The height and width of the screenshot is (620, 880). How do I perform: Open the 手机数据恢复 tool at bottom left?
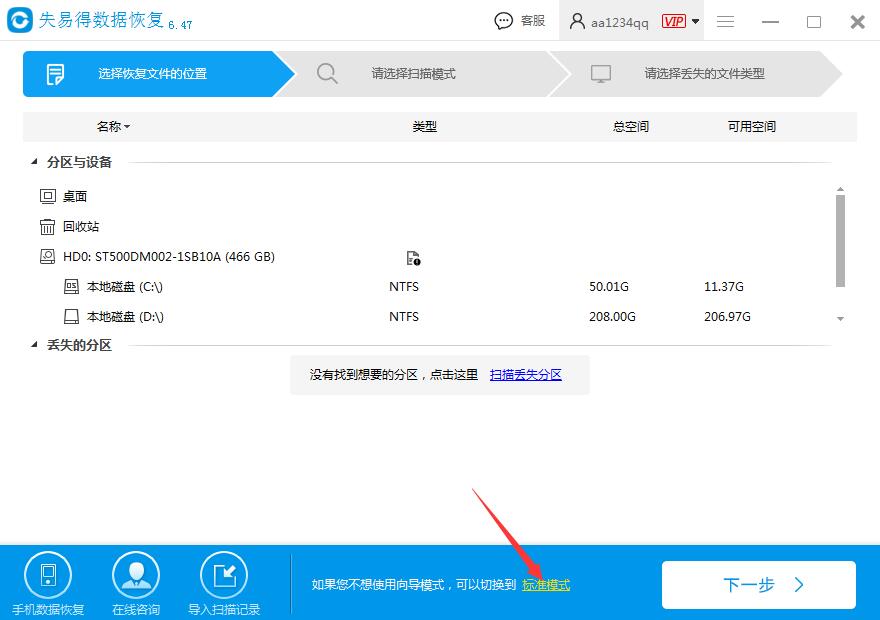point(48,573)
